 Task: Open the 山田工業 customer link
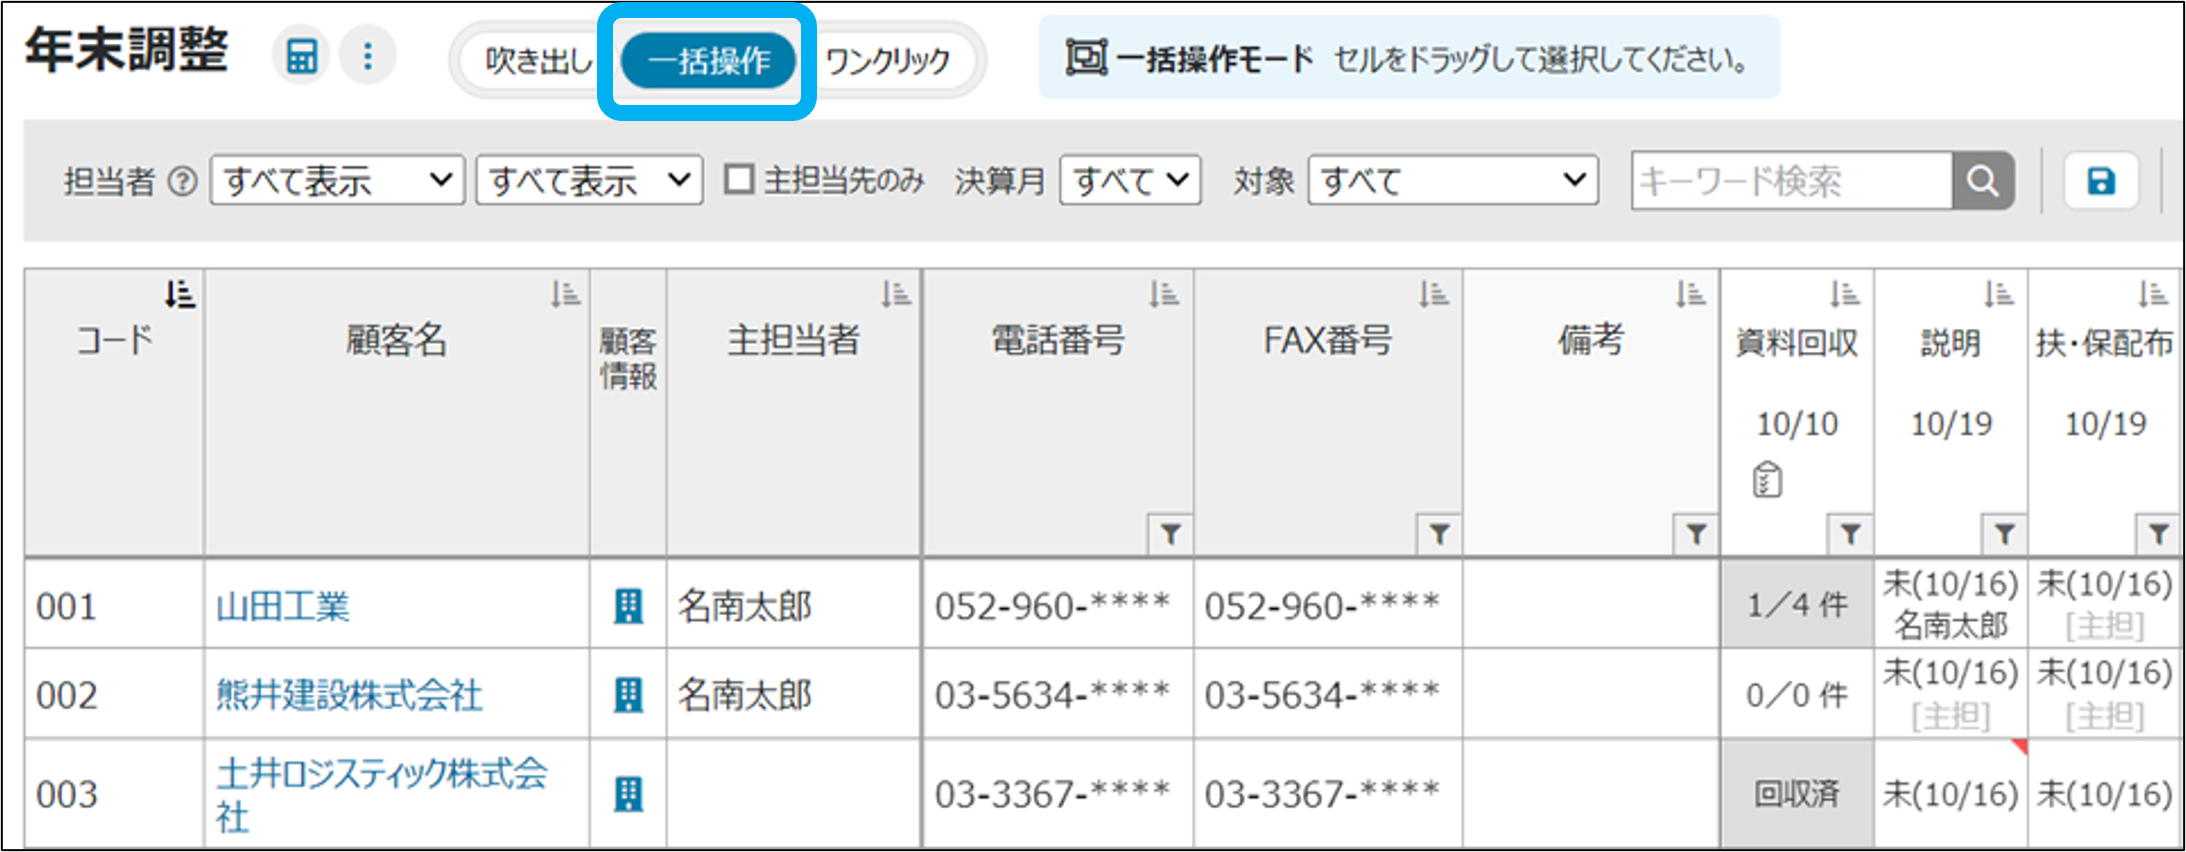(283, 607)
